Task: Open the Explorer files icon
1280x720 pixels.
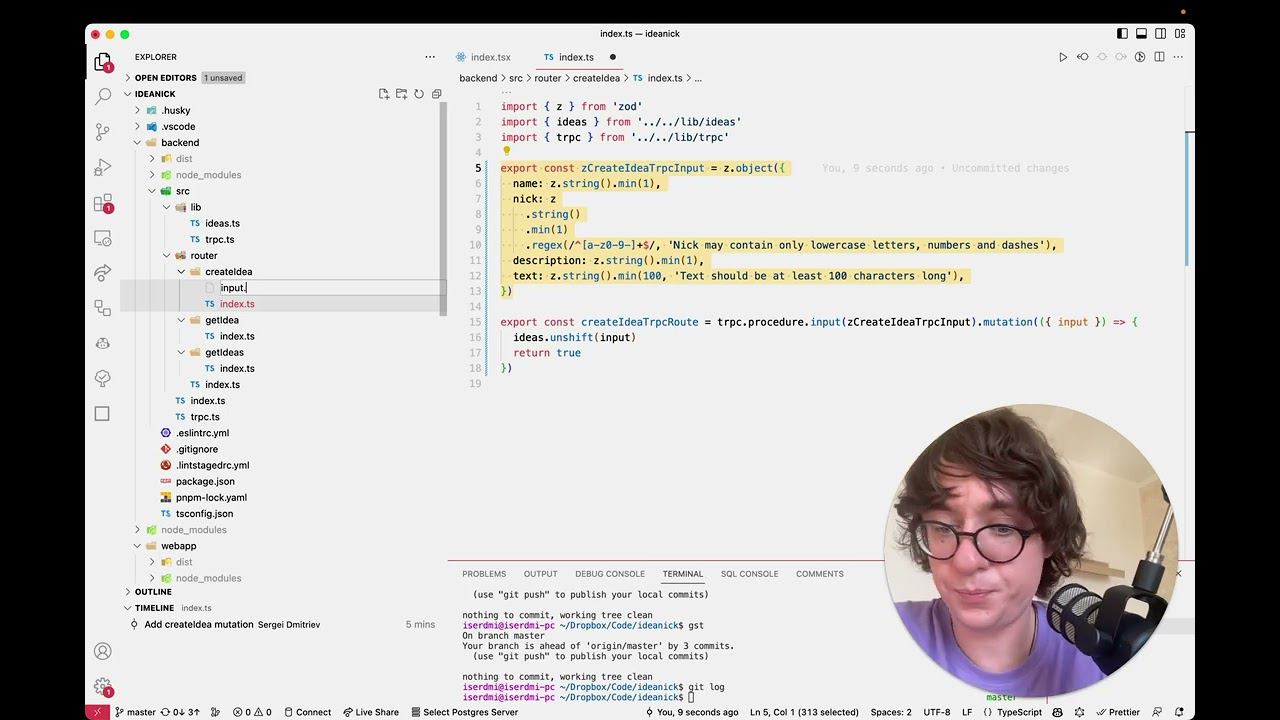Action: click(103, 62)
